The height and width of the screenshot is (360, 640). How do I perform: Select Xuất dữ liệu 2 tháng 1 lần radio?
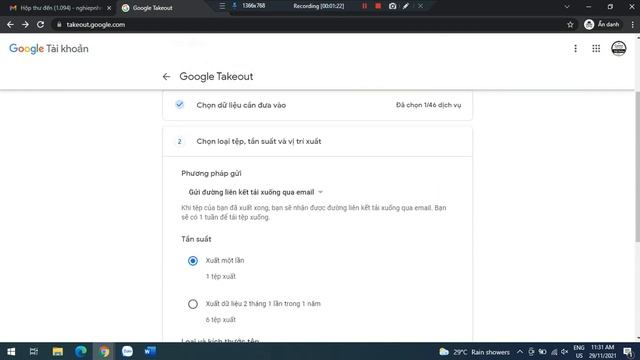click(193, 304)
